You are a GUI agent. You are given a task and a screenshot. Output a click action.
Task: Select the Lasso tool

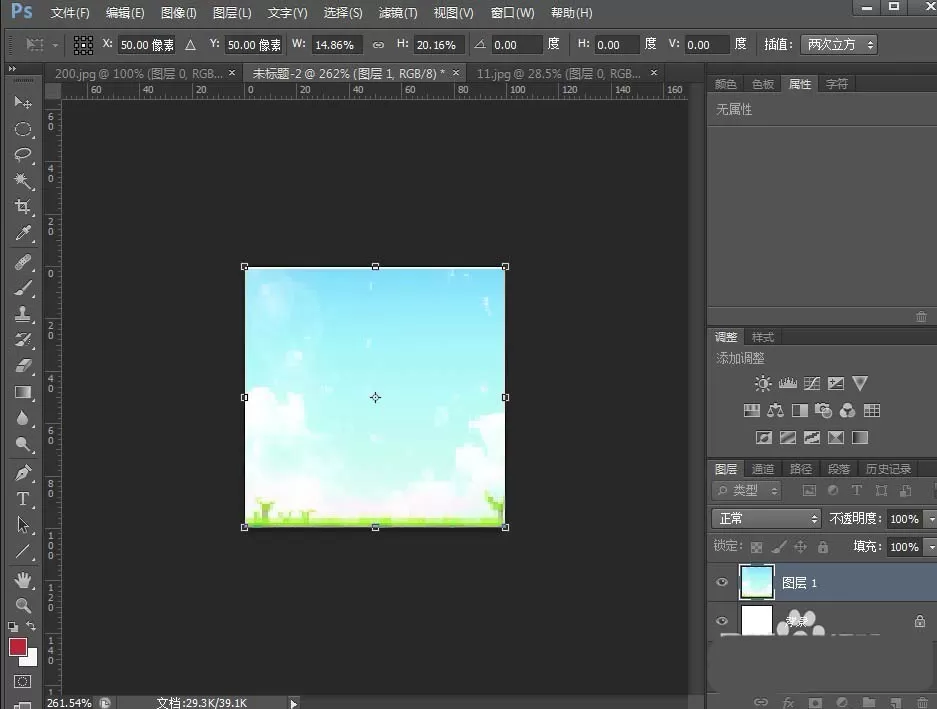click(x=23, y=155)
